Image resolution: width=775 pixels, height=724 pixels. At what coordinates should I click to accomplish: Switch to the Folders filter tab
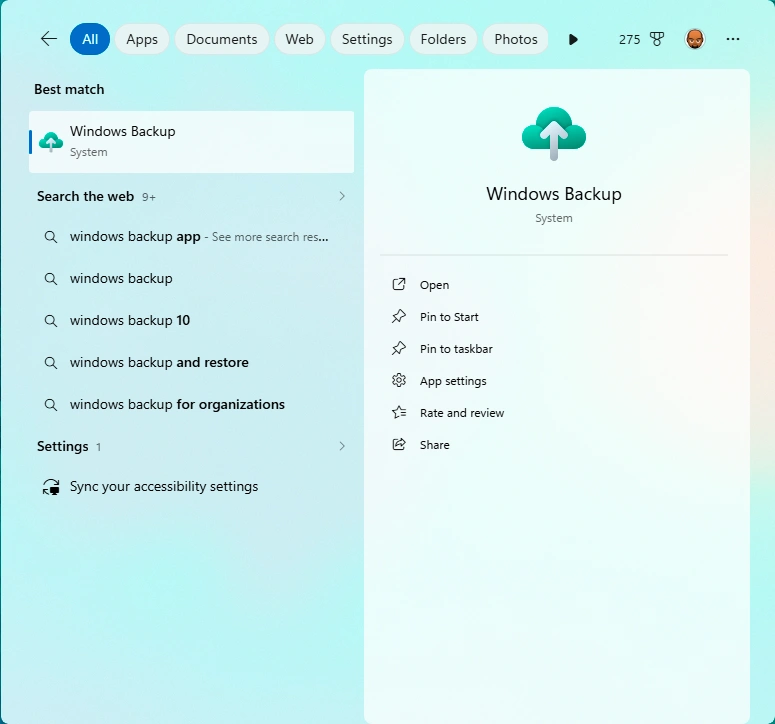[443, 39]
